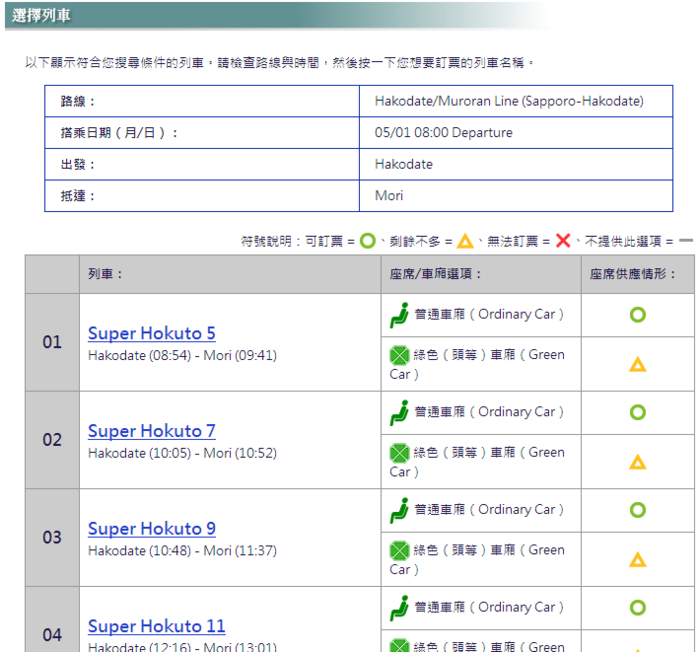Click the row number 03 cell
The height and width of the screenshot is (652, 700).
52,538
